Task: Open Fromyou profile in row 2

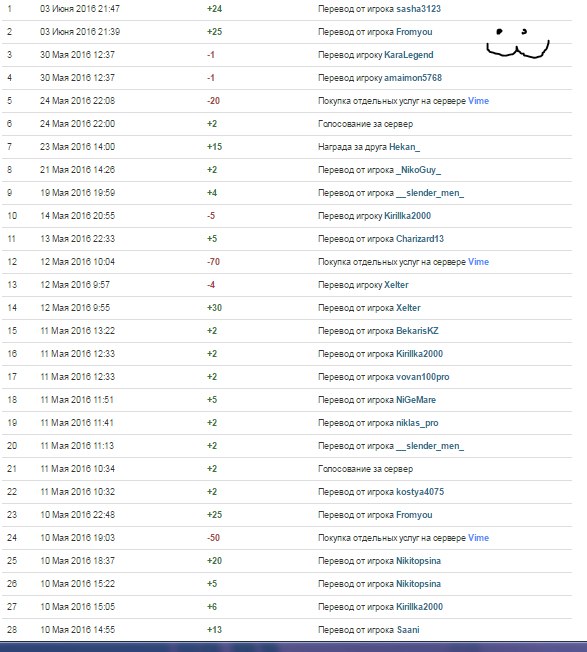Action: click(414, 32)
